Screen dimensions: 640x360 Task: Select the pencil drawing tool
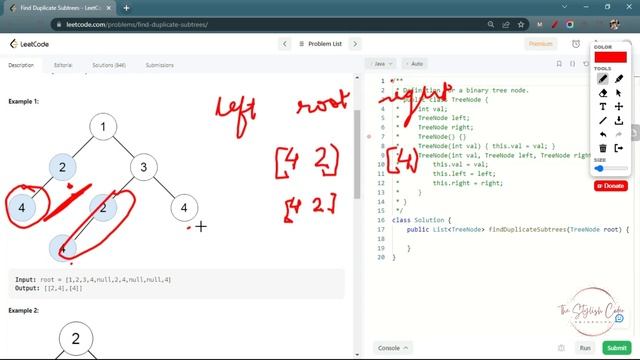pyautogui.click(x=603, y=79)
